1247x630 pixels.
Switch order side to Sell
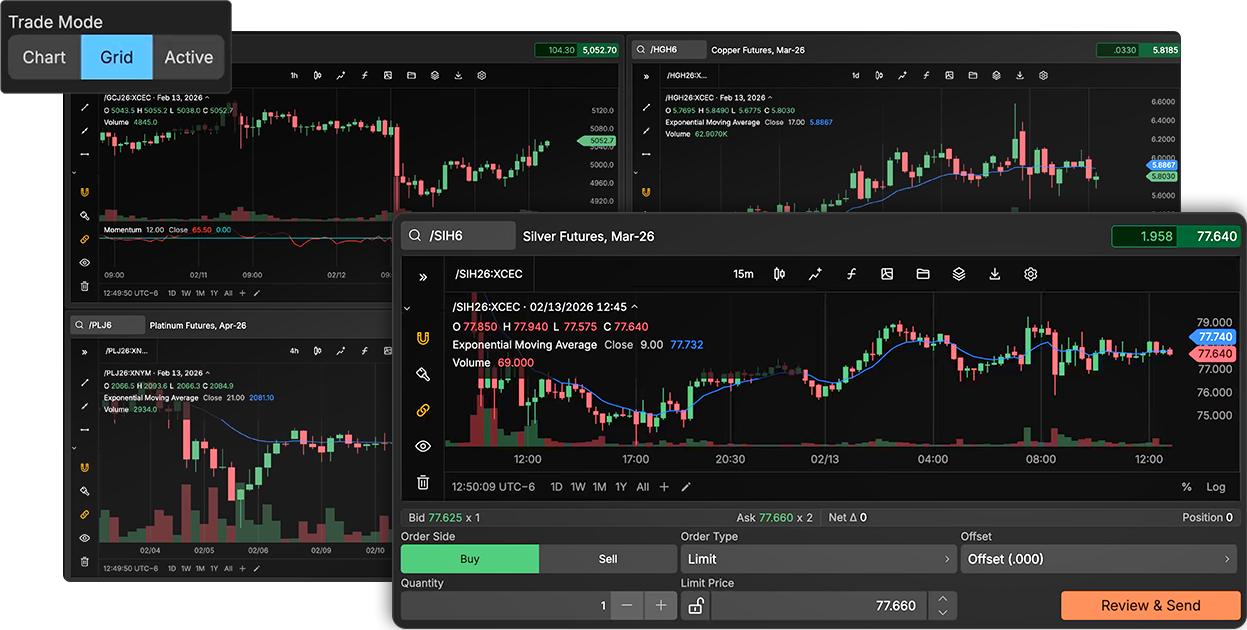[607, 559]
